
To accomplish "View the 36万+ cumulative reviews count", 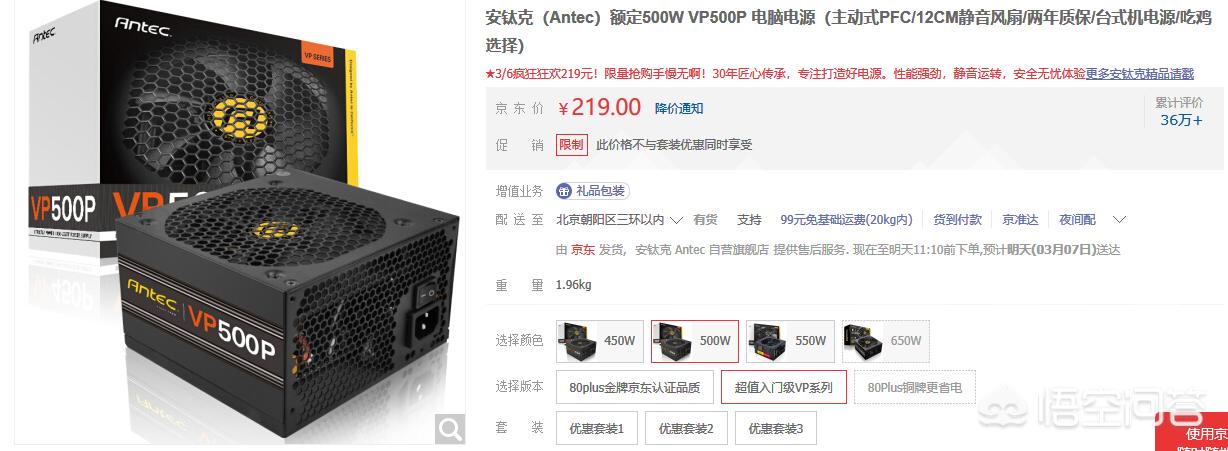I will click(1181, 120).
